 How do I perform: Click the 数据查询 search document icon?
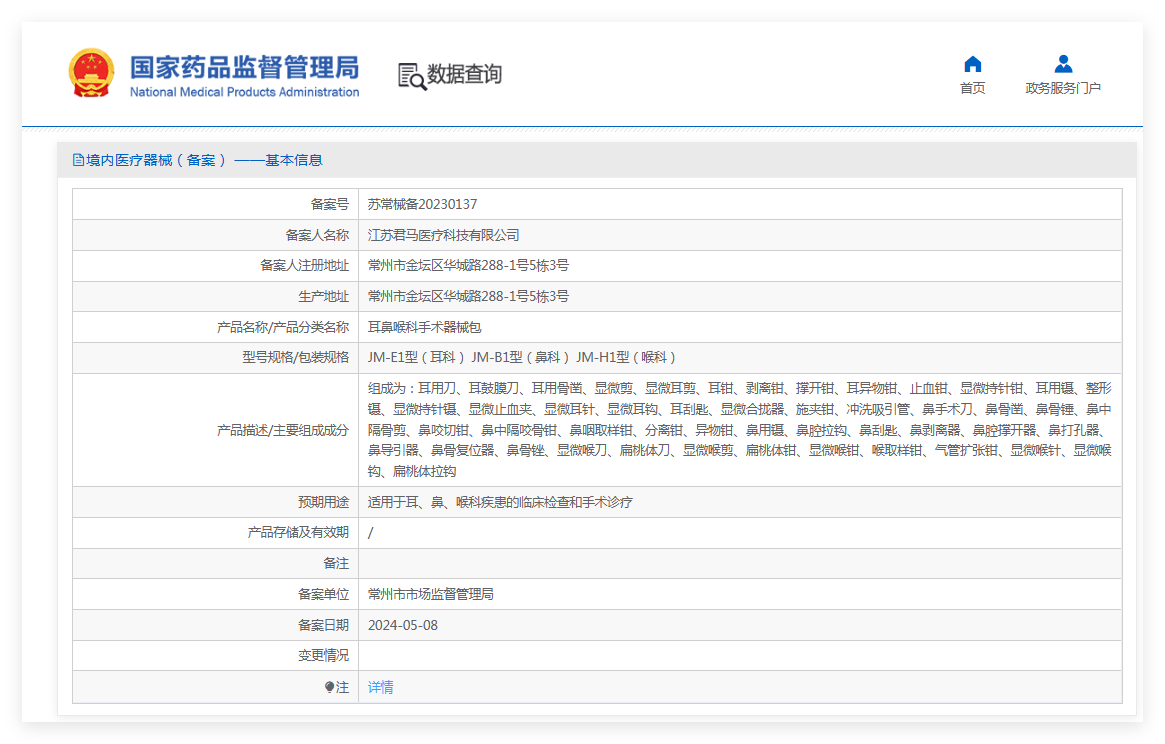[412, 77]
